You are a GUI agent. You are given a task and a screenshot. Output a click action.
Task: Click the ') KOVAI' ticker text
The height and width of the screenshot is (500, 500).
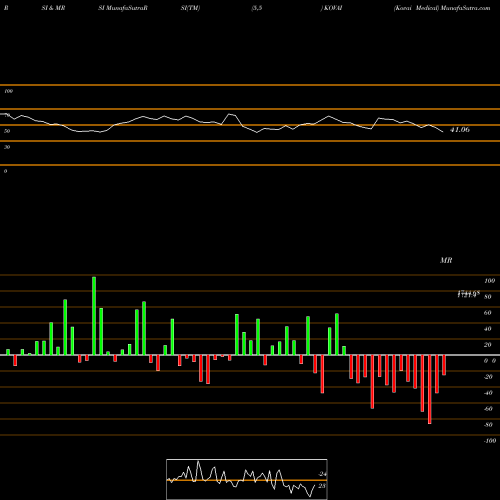(331, 8)
